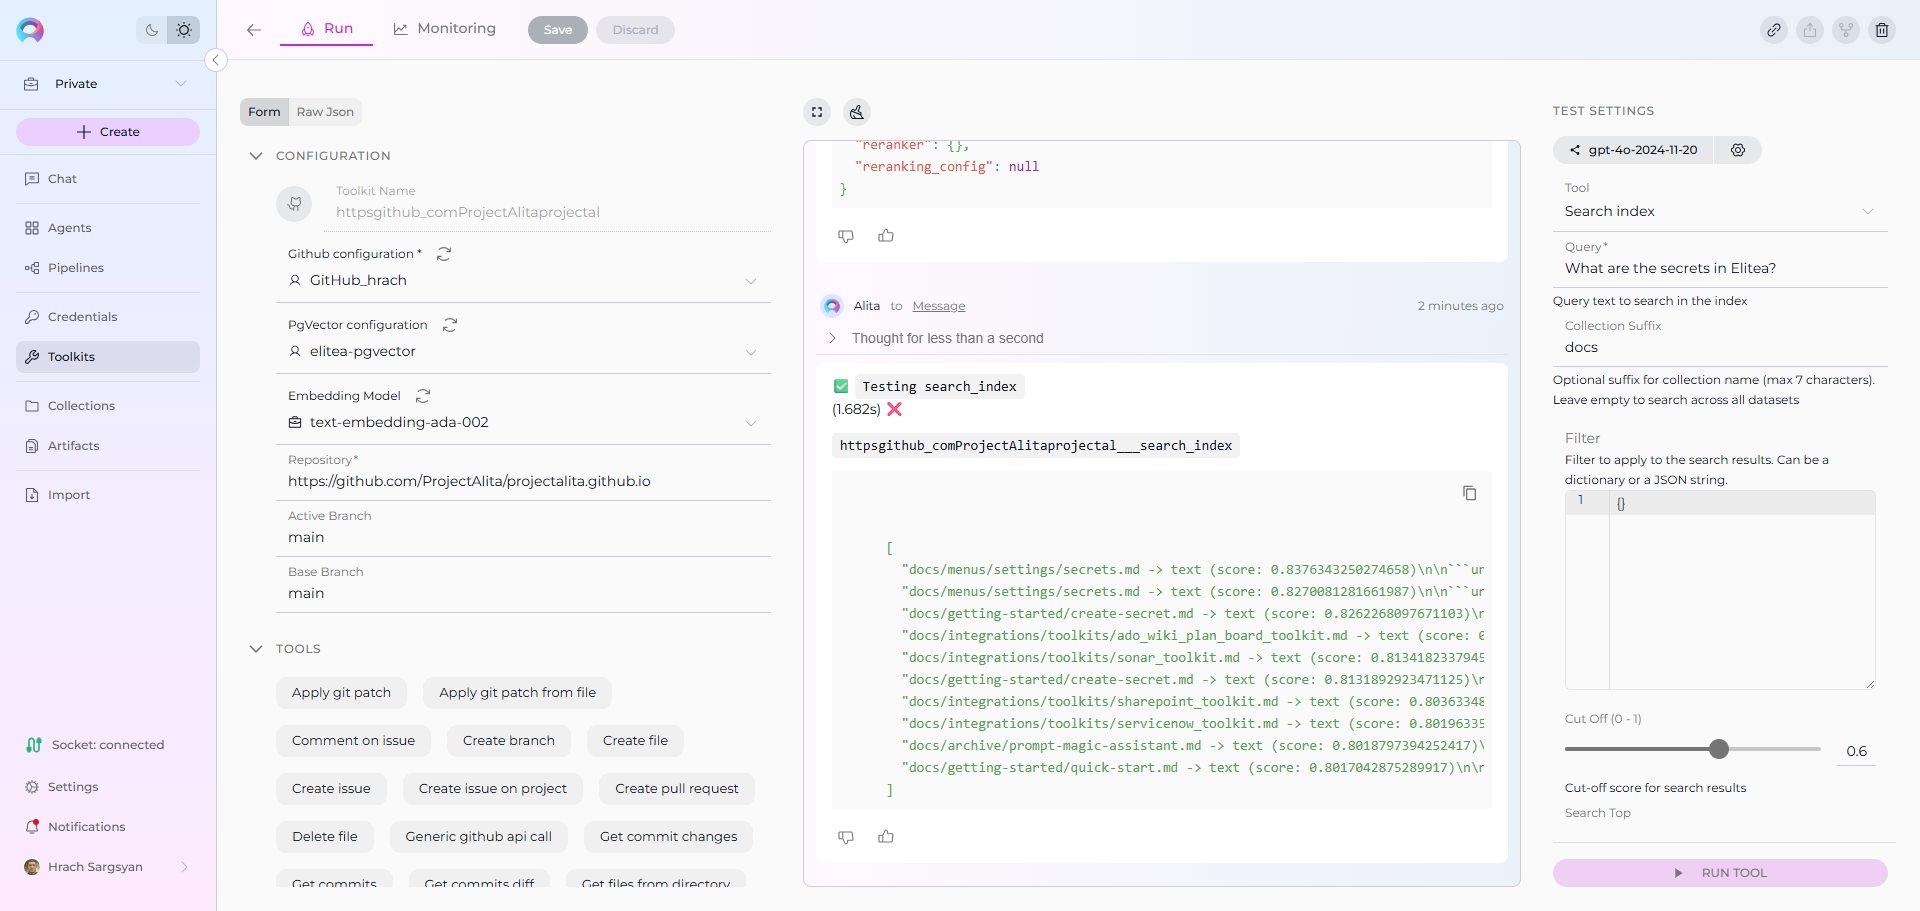Open Import in sidebar
The image size is (1920, 911).
(108, 495)
